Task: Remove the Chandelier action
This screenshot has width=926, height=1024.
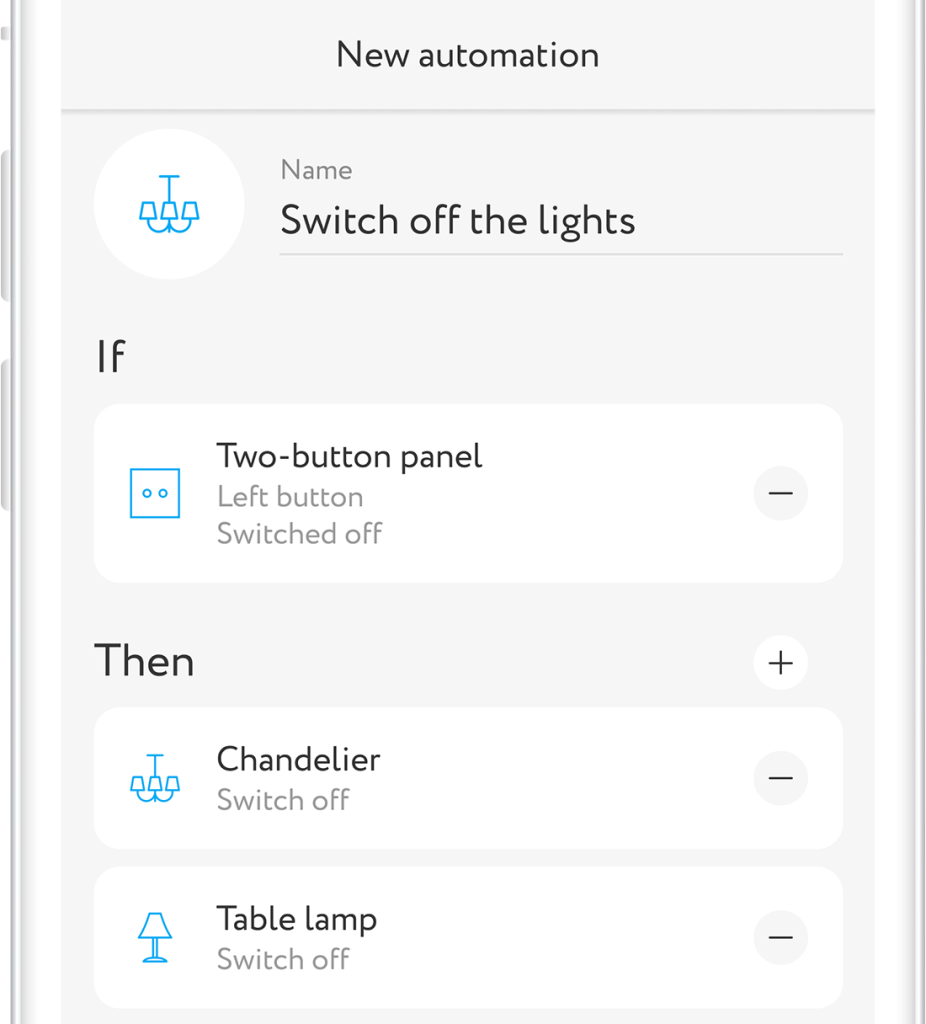Action: (780, 778)
